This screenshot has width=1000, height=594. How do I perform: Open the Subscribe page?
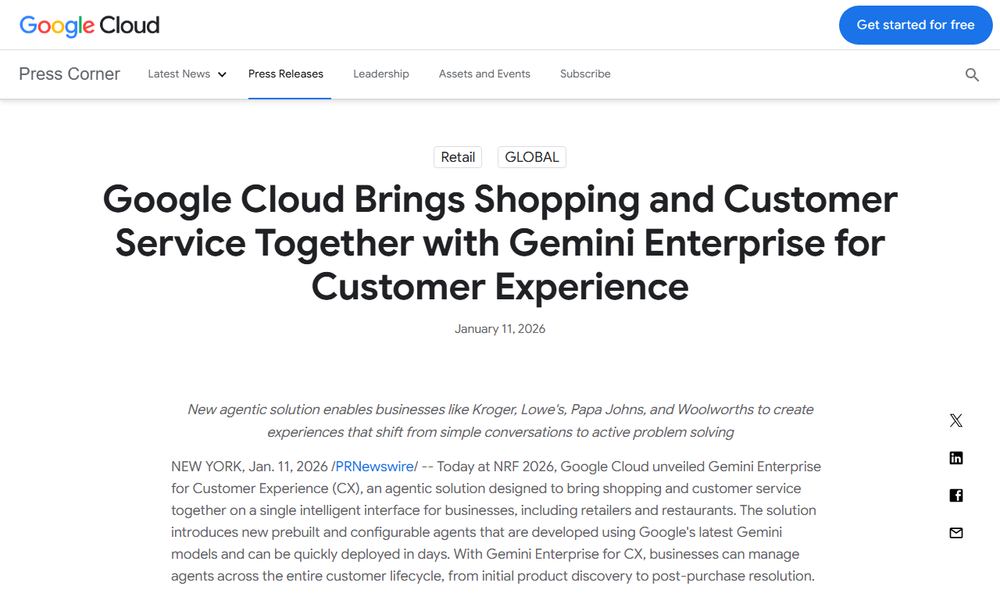click(585, 74)
